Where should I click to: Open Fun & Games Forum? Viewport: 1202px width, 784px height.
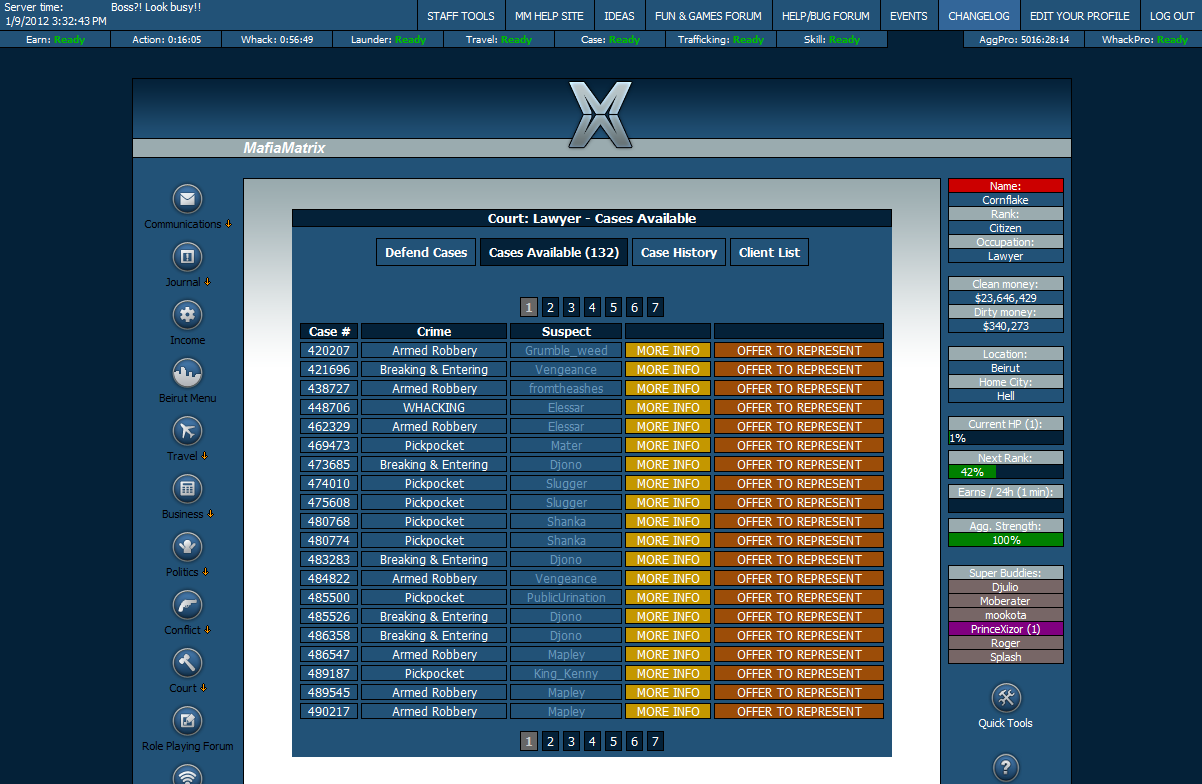[708, 15]
